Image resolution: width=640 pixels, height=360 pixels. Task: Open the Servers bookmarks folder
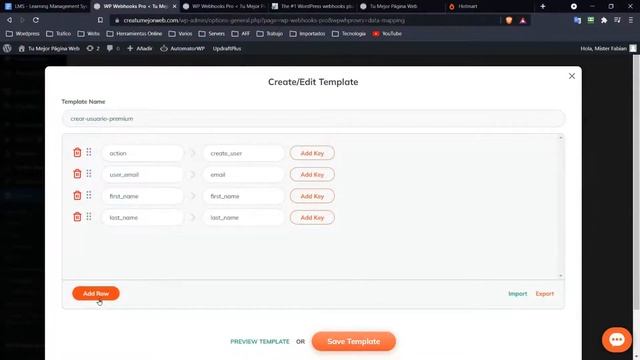[211, 33]
